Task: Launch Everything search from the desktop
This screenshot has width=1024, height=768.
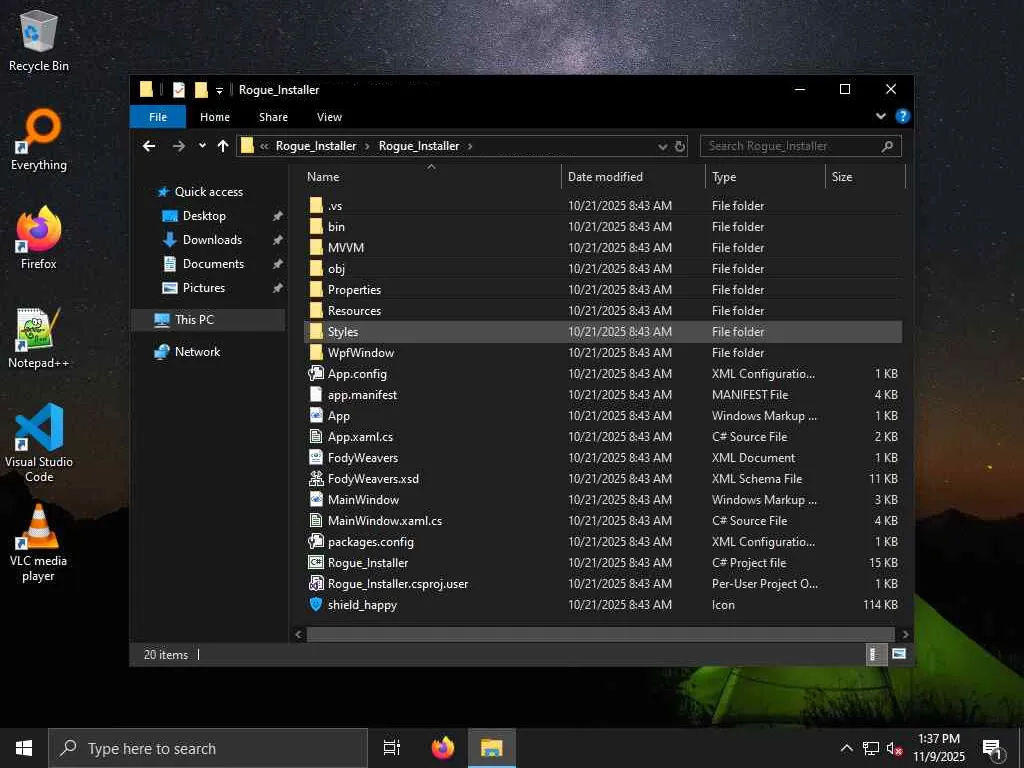Action: click(x=39, y=139)
